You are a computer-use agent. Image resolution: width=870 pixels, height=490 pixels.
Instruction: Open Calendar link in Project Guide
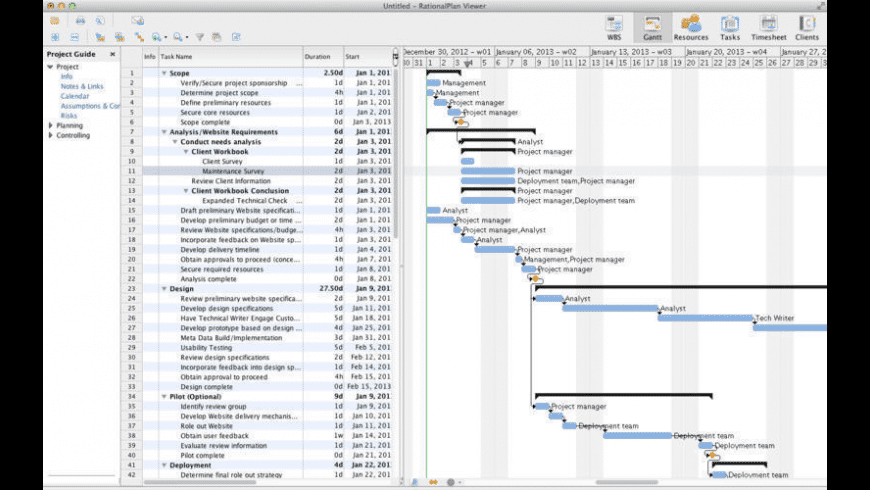[x=74, y=96]
